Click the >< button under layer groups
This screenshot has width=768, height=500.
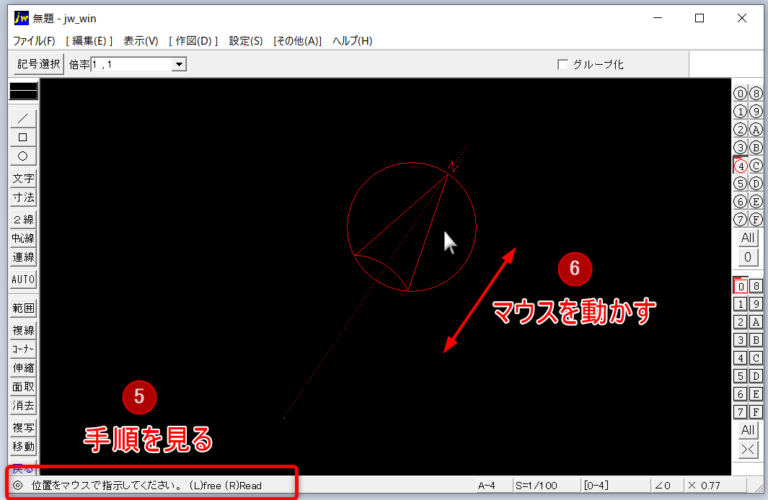(x=748, y=450)
